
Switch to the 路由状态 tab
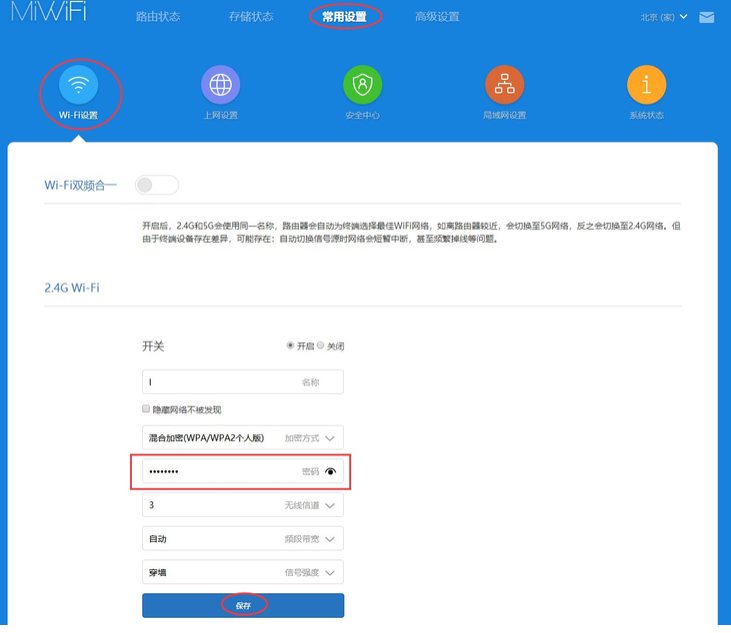(x=157, y=17)
